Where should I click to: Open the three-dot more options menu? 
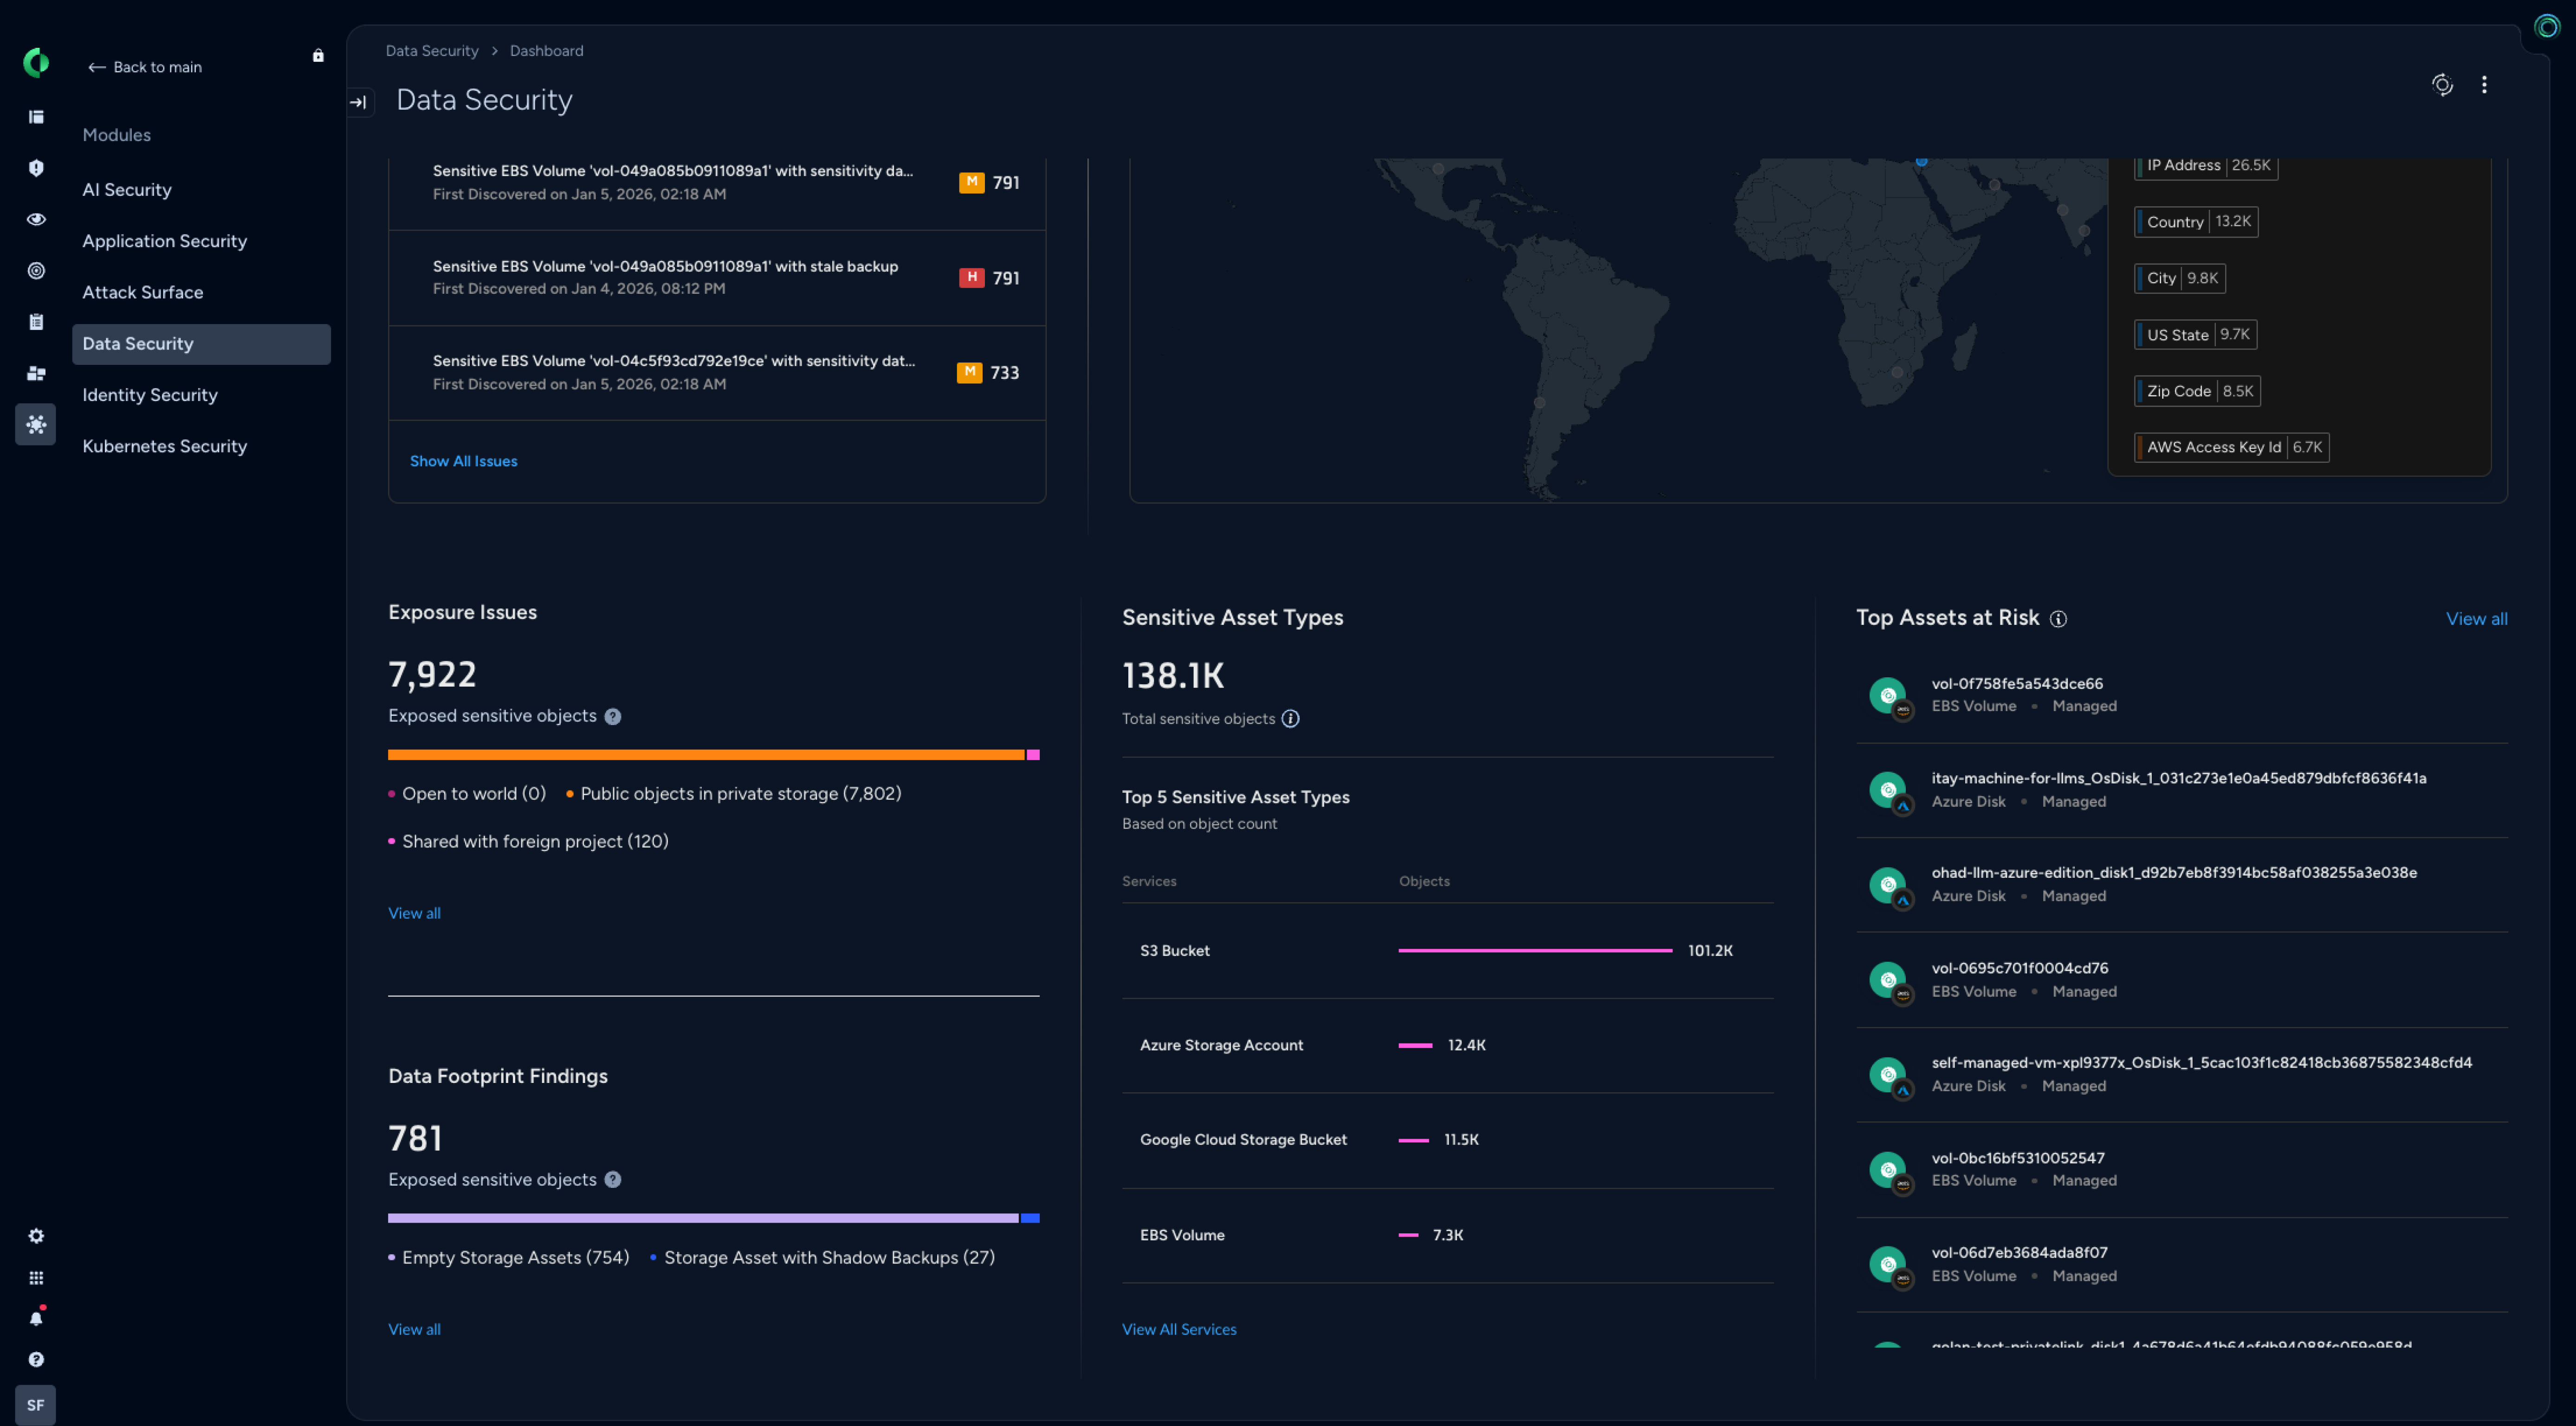[x=2484, y=85]
